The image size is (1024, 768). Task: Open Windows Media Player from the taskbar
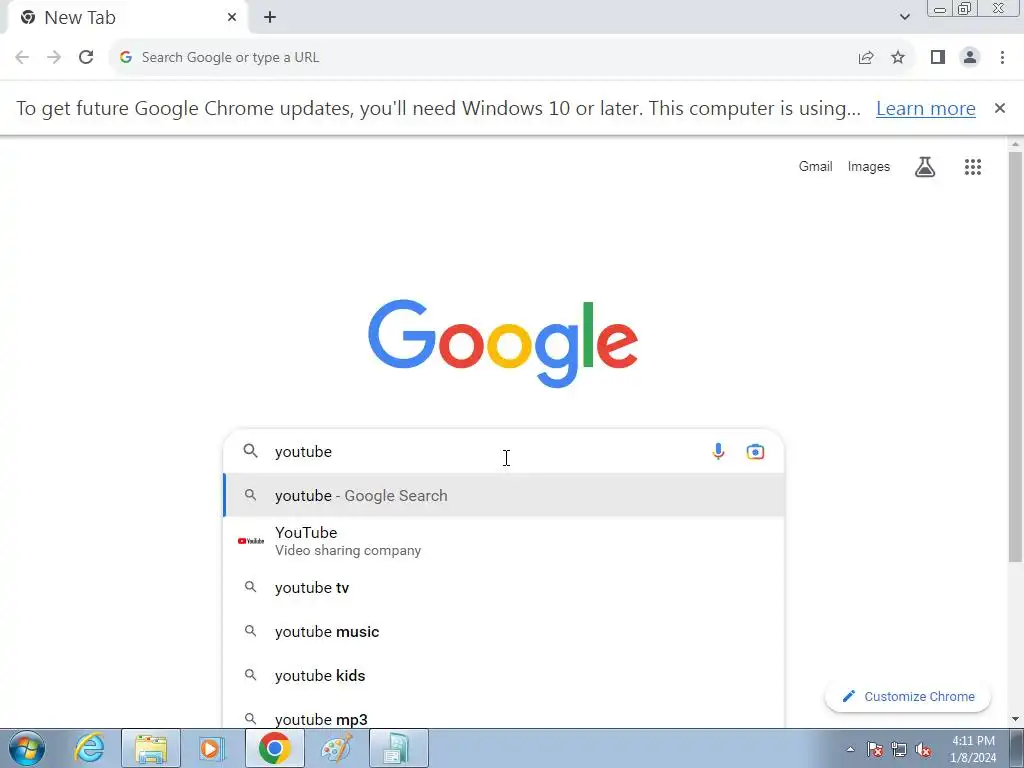(x=210, y=748)
